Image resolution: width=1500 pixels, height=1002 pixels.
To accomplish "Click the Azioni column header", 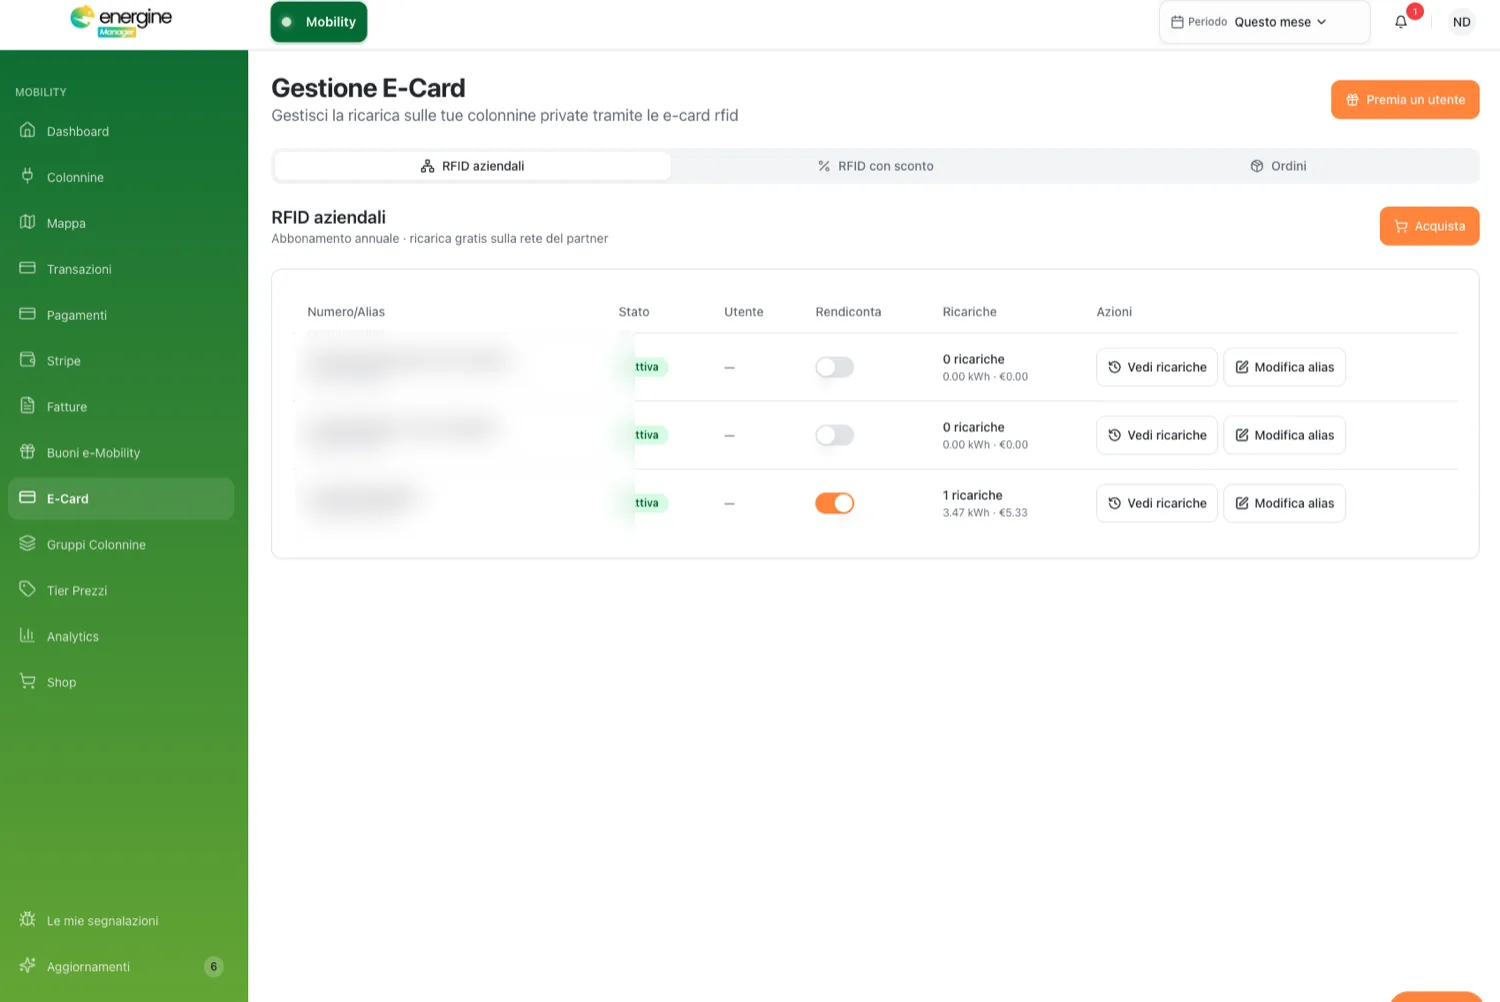I will pyautogui.click(x=1114, y=312).
